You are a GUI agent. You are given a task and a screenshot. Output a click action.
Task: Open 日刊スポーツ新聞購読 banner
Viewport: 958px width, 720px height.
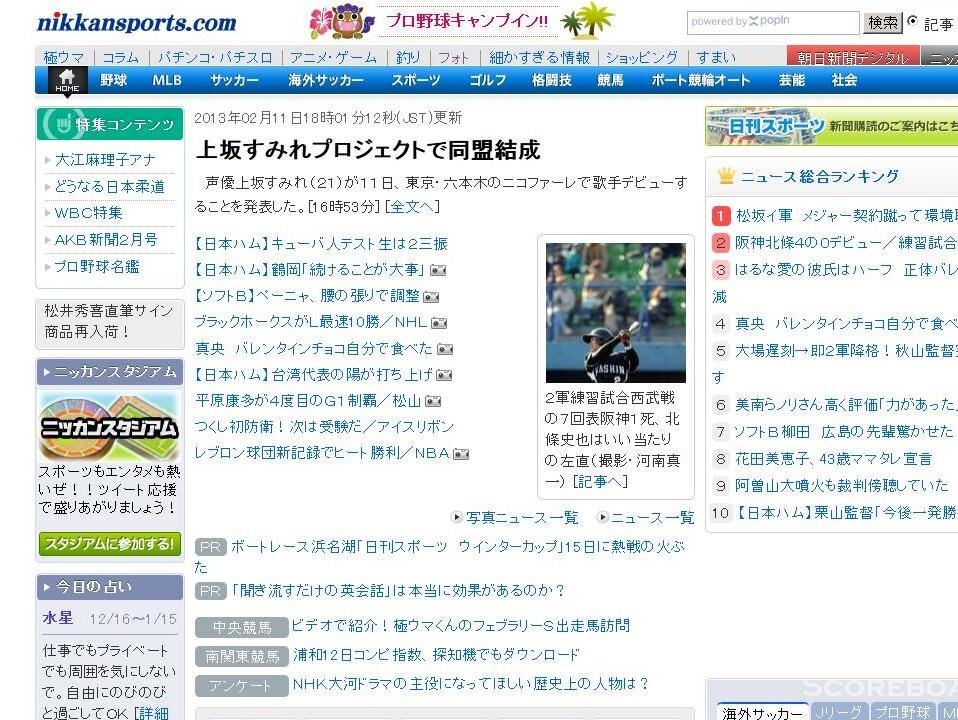(832, 126)
